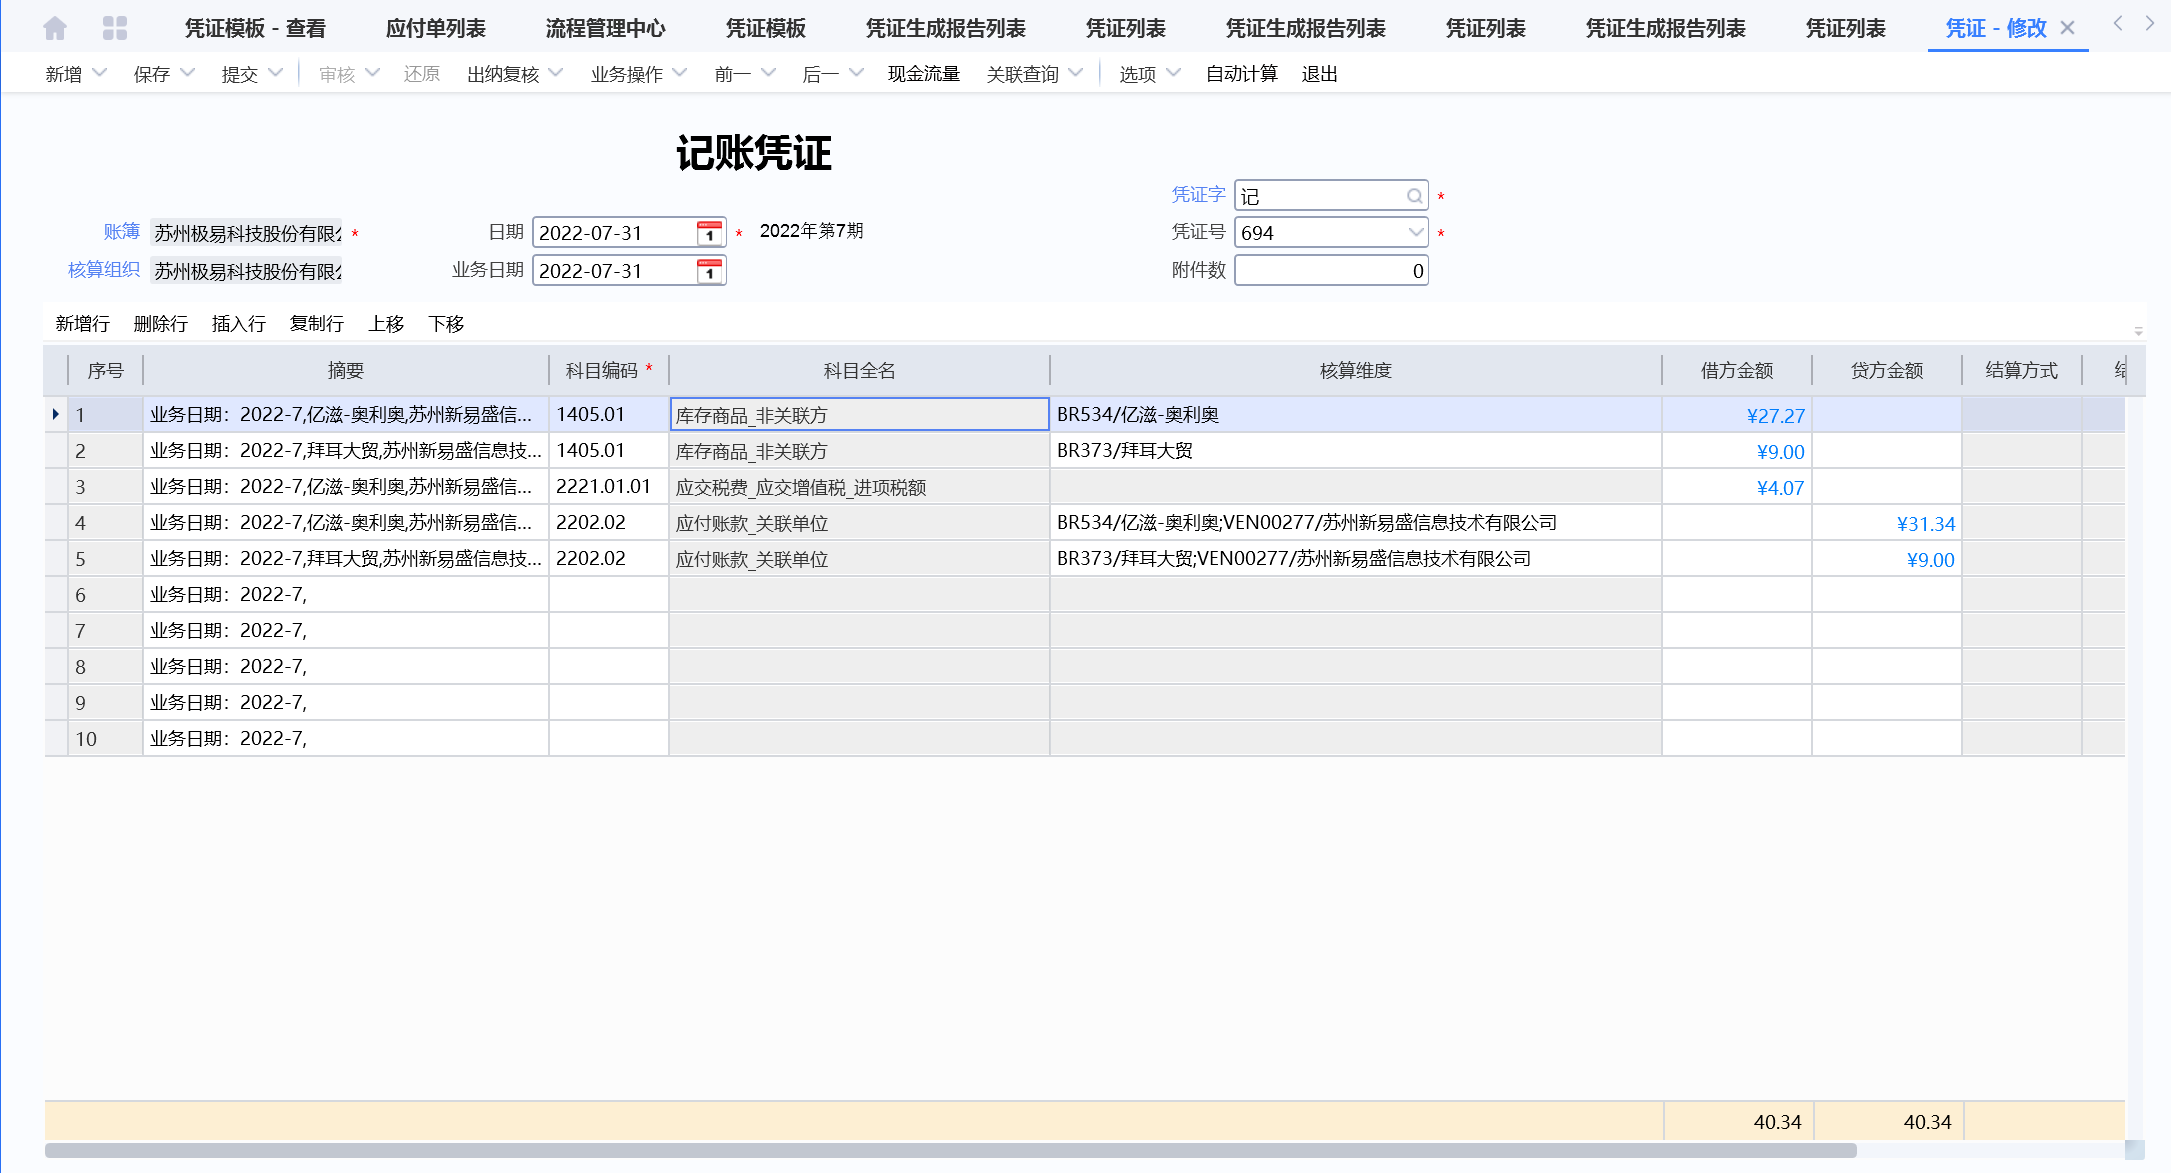Screen dimensions: 2171x1173
Task: Expand the 前一 dropdown arrow
Action: (x=768, y=73)
